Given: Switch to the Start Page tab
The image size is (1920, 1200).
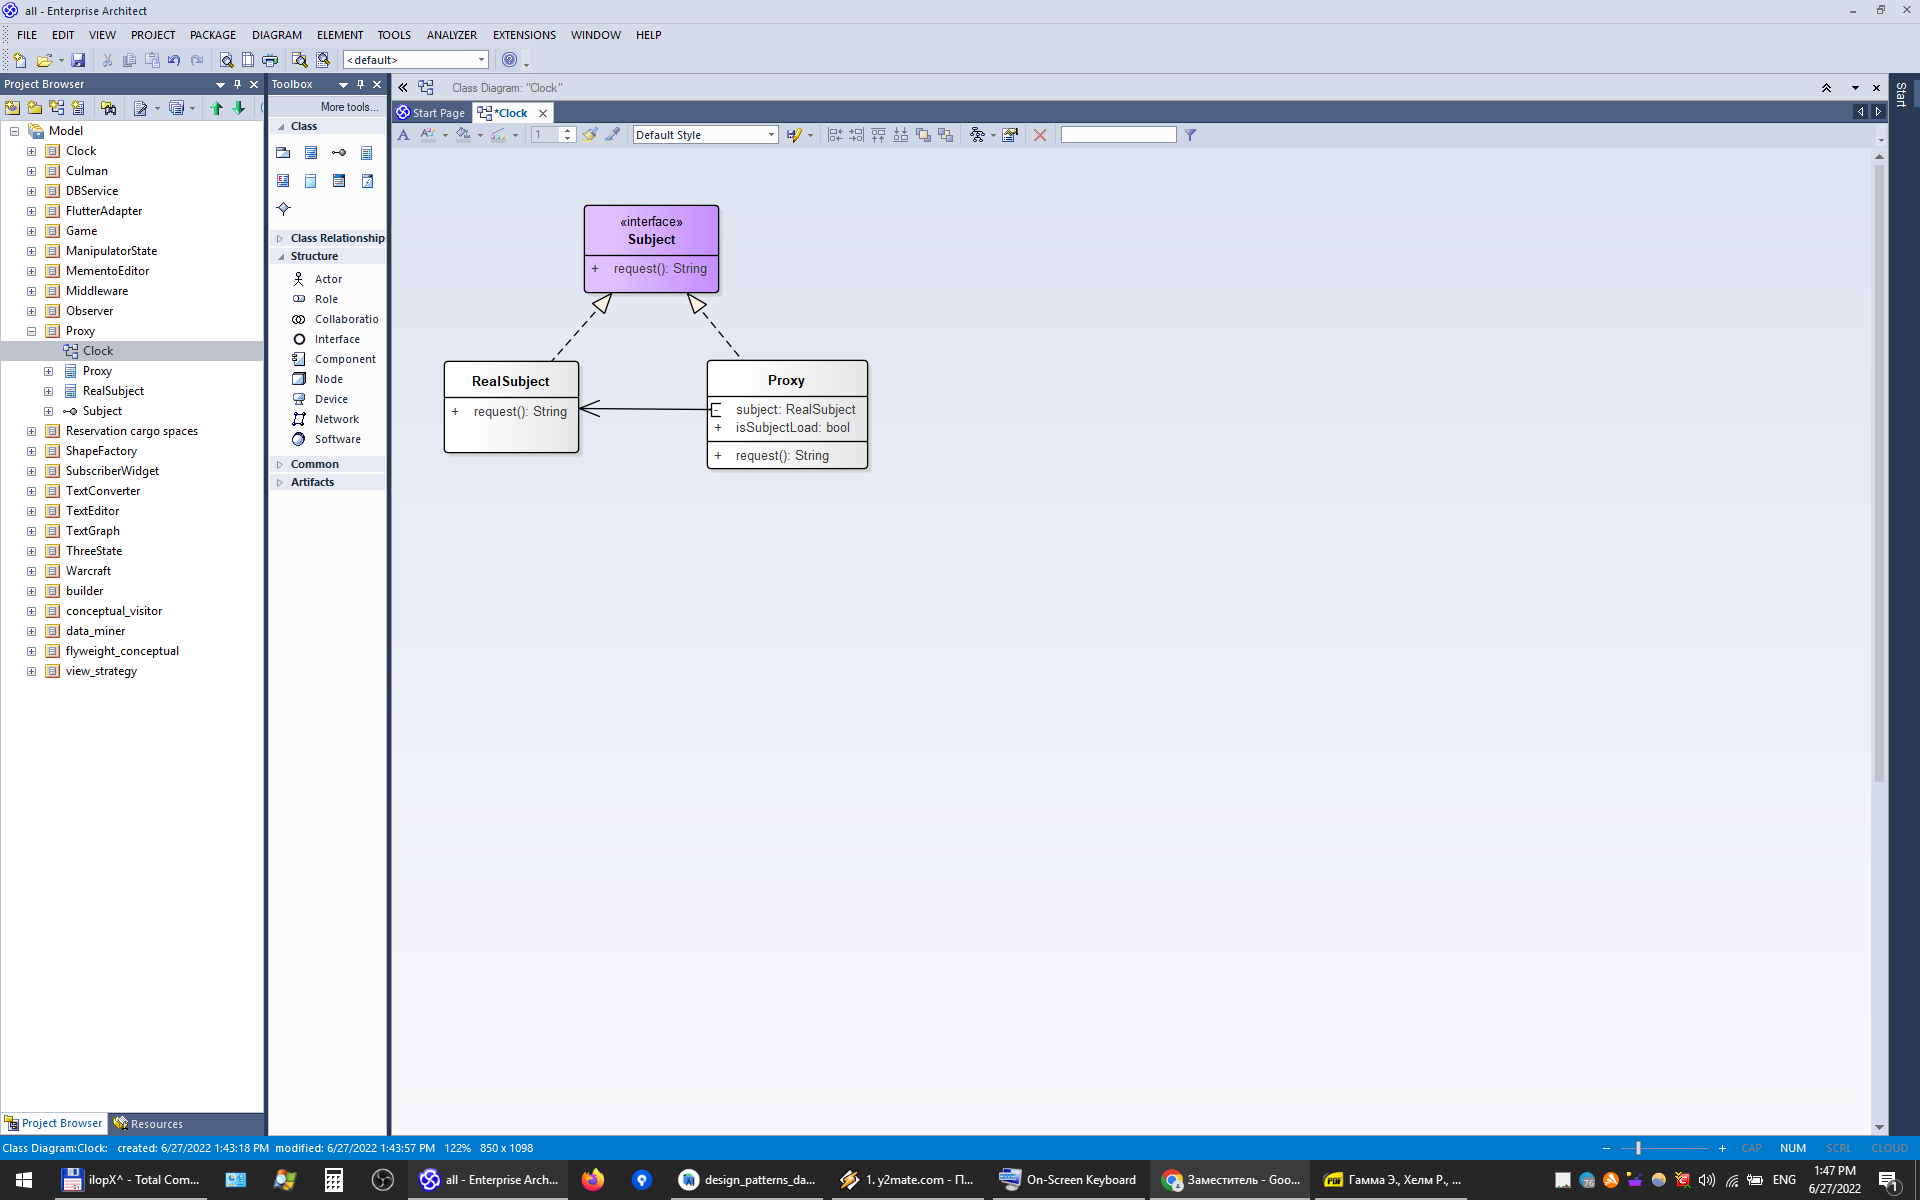Looking at the screenshot, I should 431,113.
